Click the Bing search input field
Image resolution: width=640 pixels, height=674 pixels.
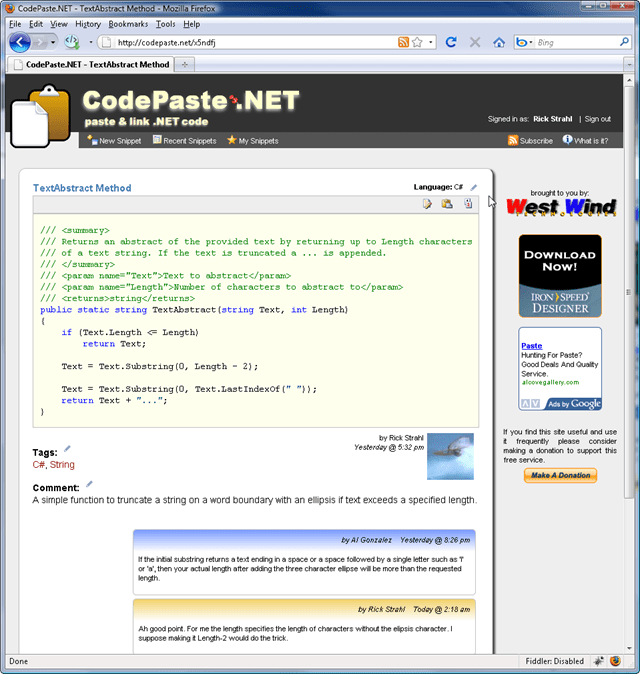[x=576, y=42]
